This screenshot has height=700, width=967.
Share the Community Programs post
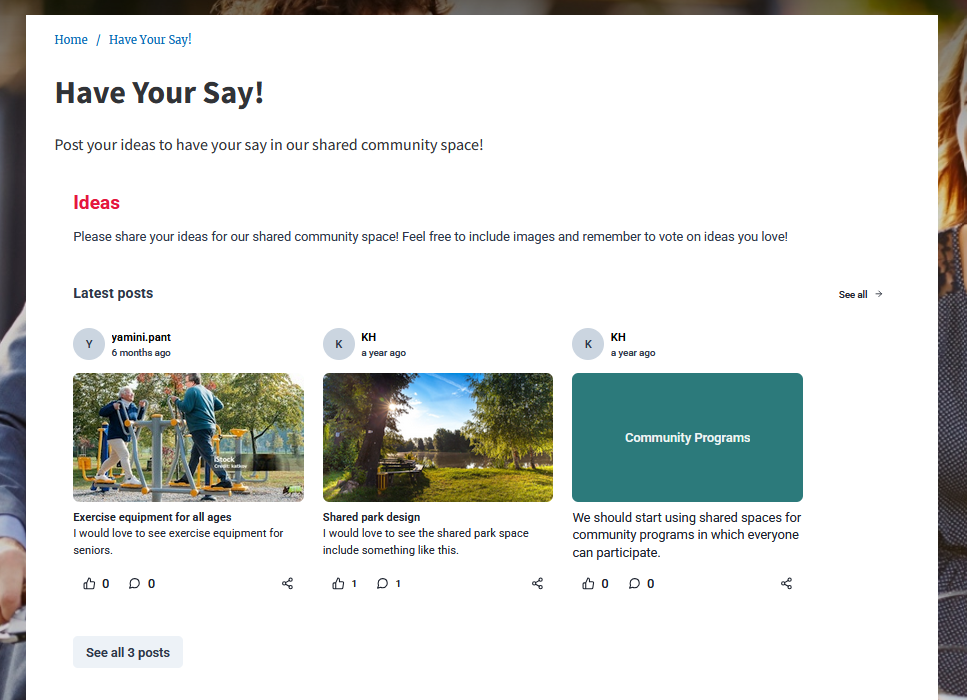click(786, 583)
